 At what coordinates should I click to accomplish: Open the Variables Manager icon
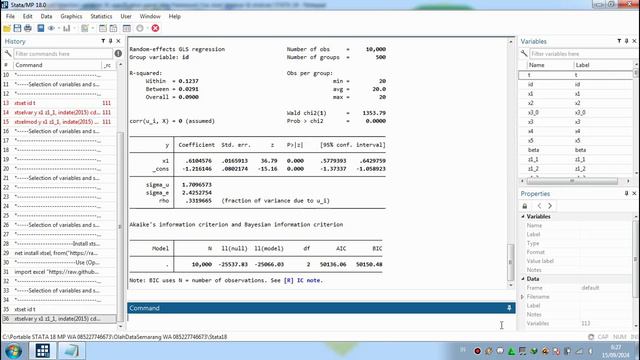pyautogui.click(x=127, y=28)
